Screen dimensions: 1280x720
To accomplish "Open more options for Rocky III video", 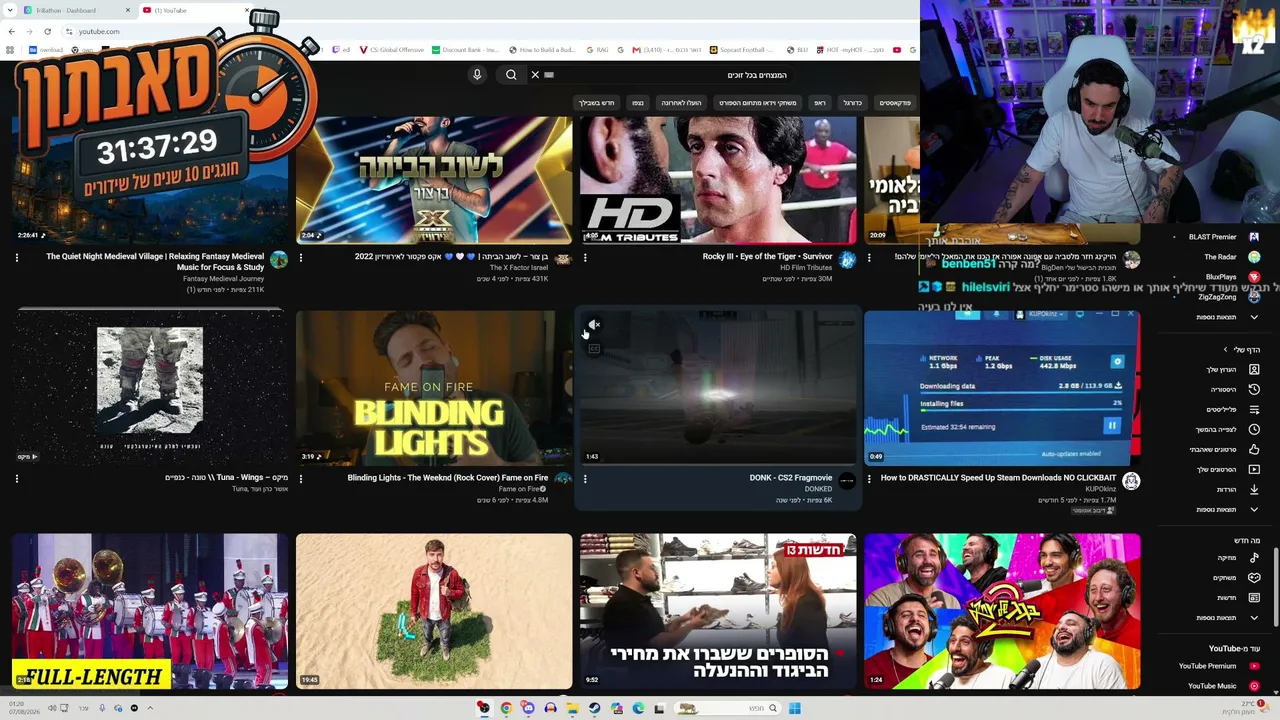I will tap(585, 258).
